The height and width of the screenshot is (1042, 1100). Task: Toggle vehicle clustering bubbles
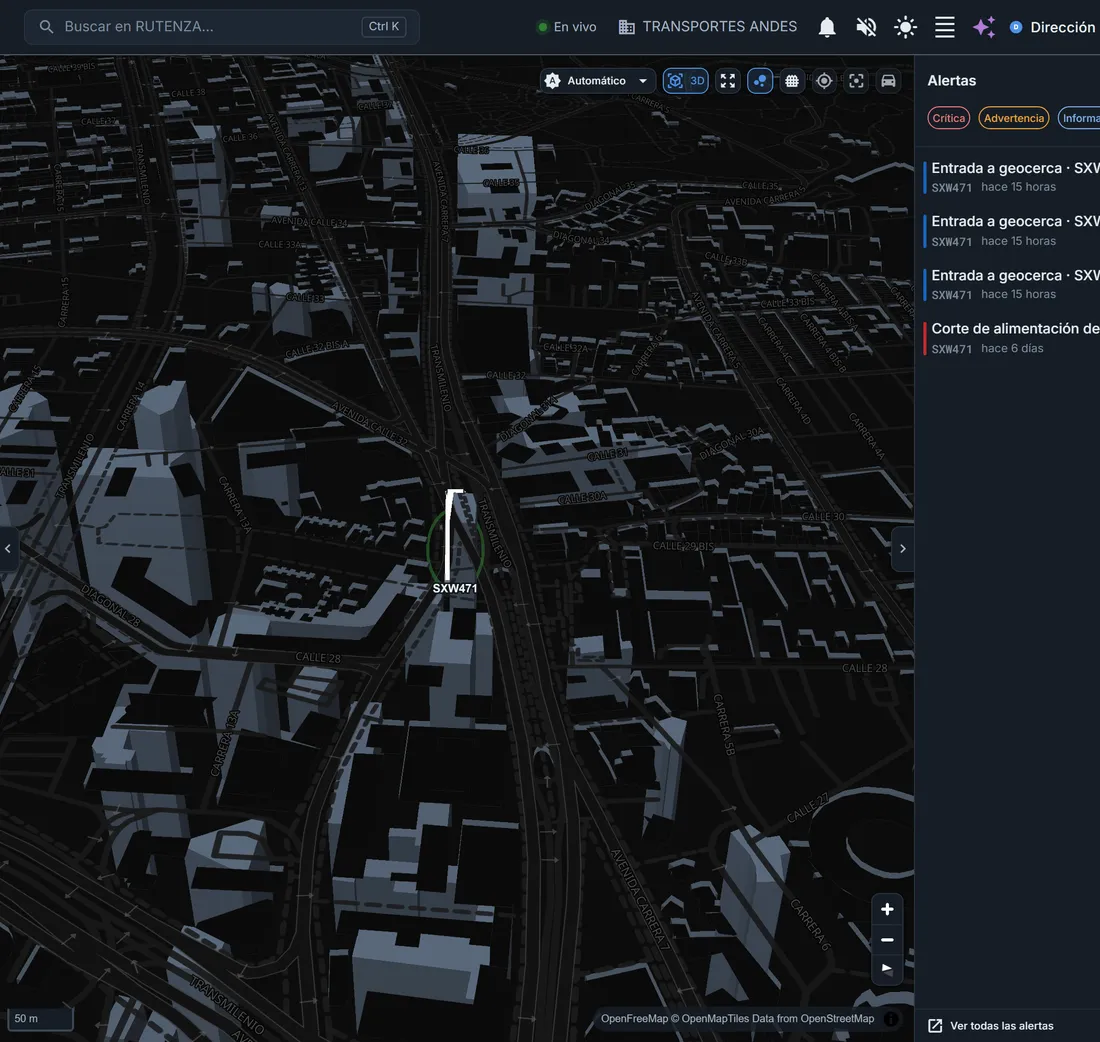(x=760, y=81)
